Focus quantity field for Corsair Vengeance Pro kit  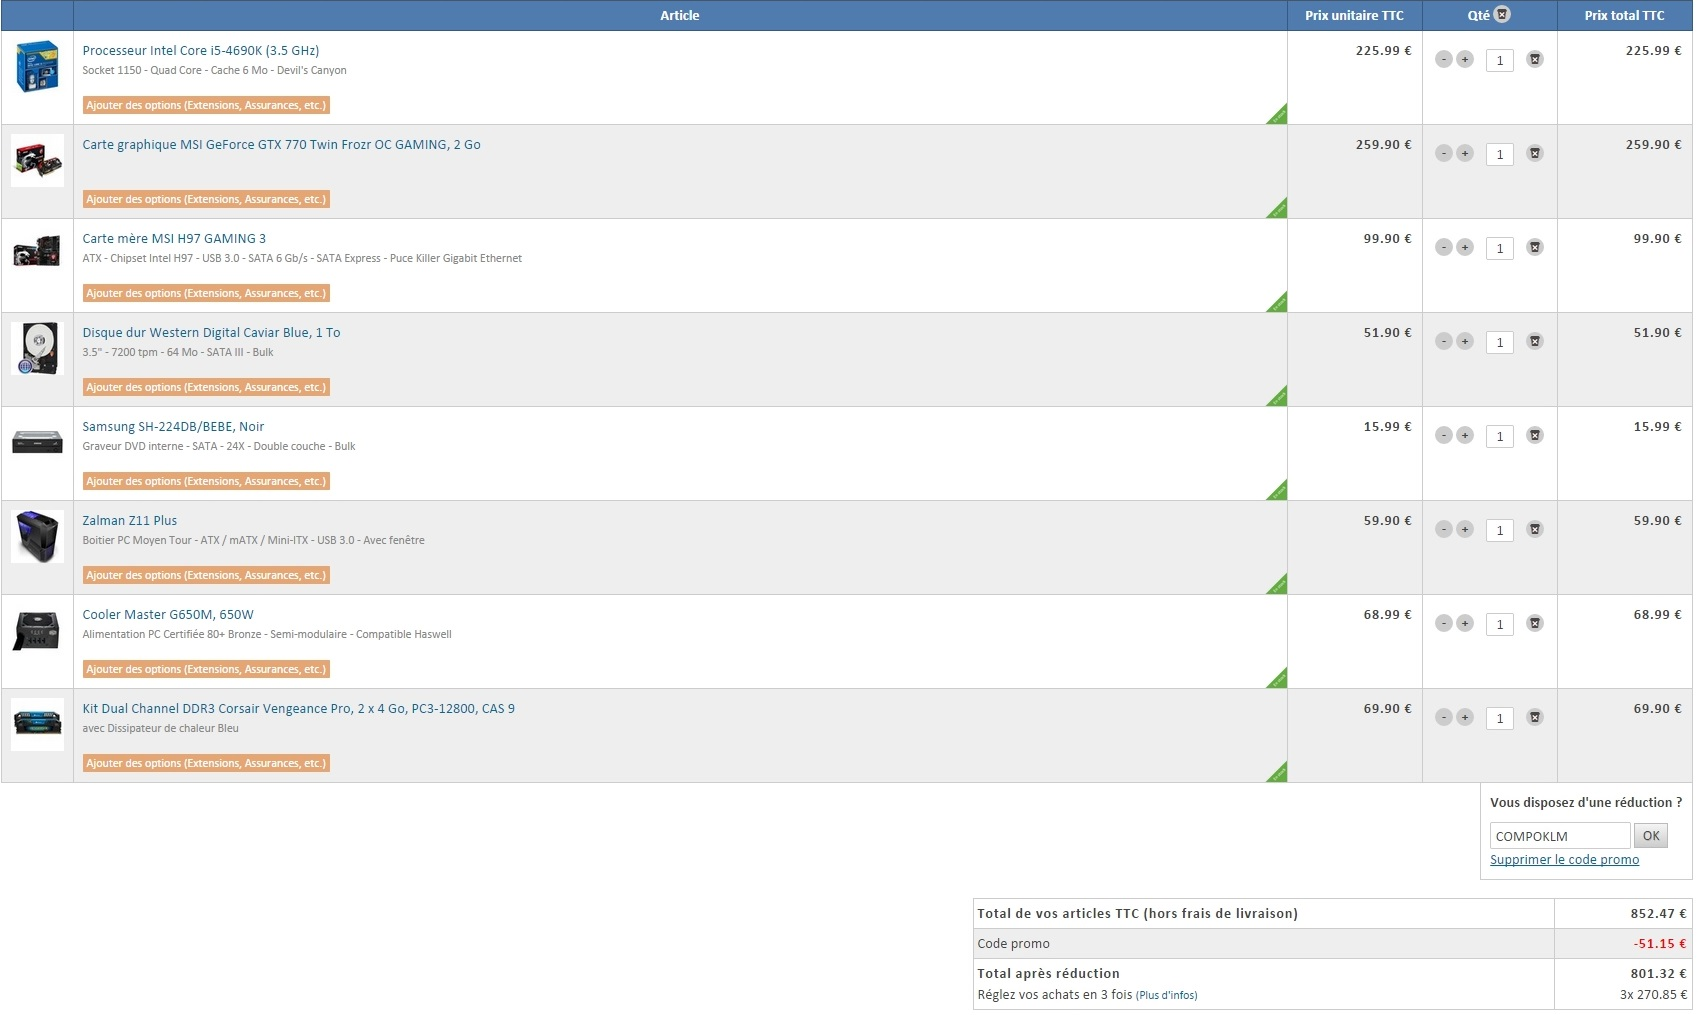(x=1500, y=718)
